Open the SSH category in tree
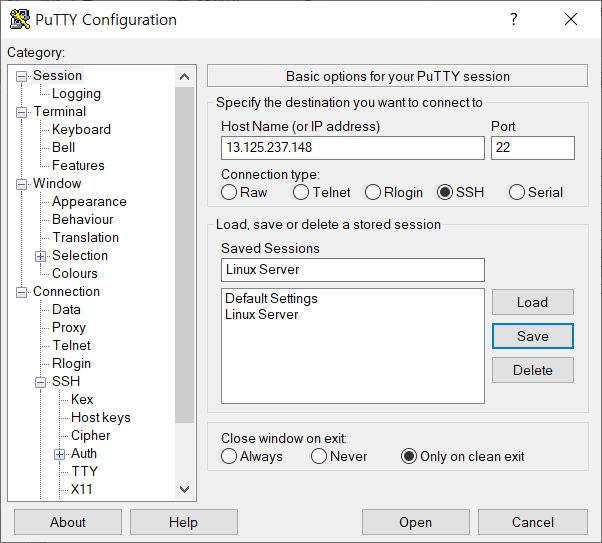 (66, 381)
